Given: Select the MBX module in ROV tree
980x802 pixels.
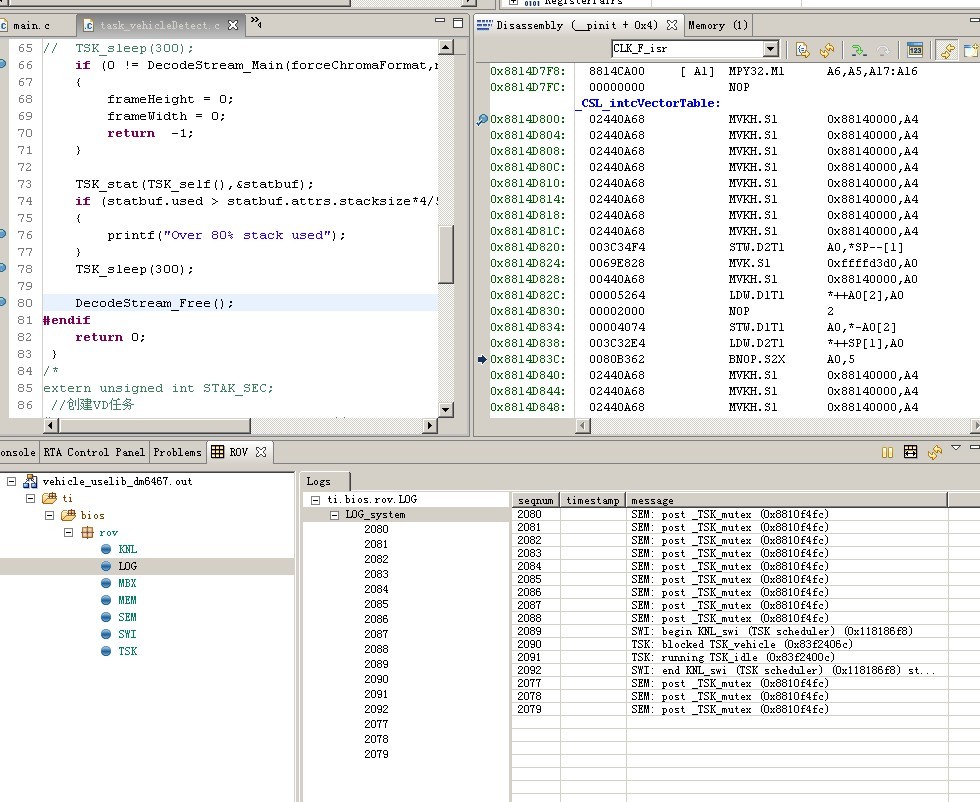Looking at the screenshot, I should (x=127, y=583).
